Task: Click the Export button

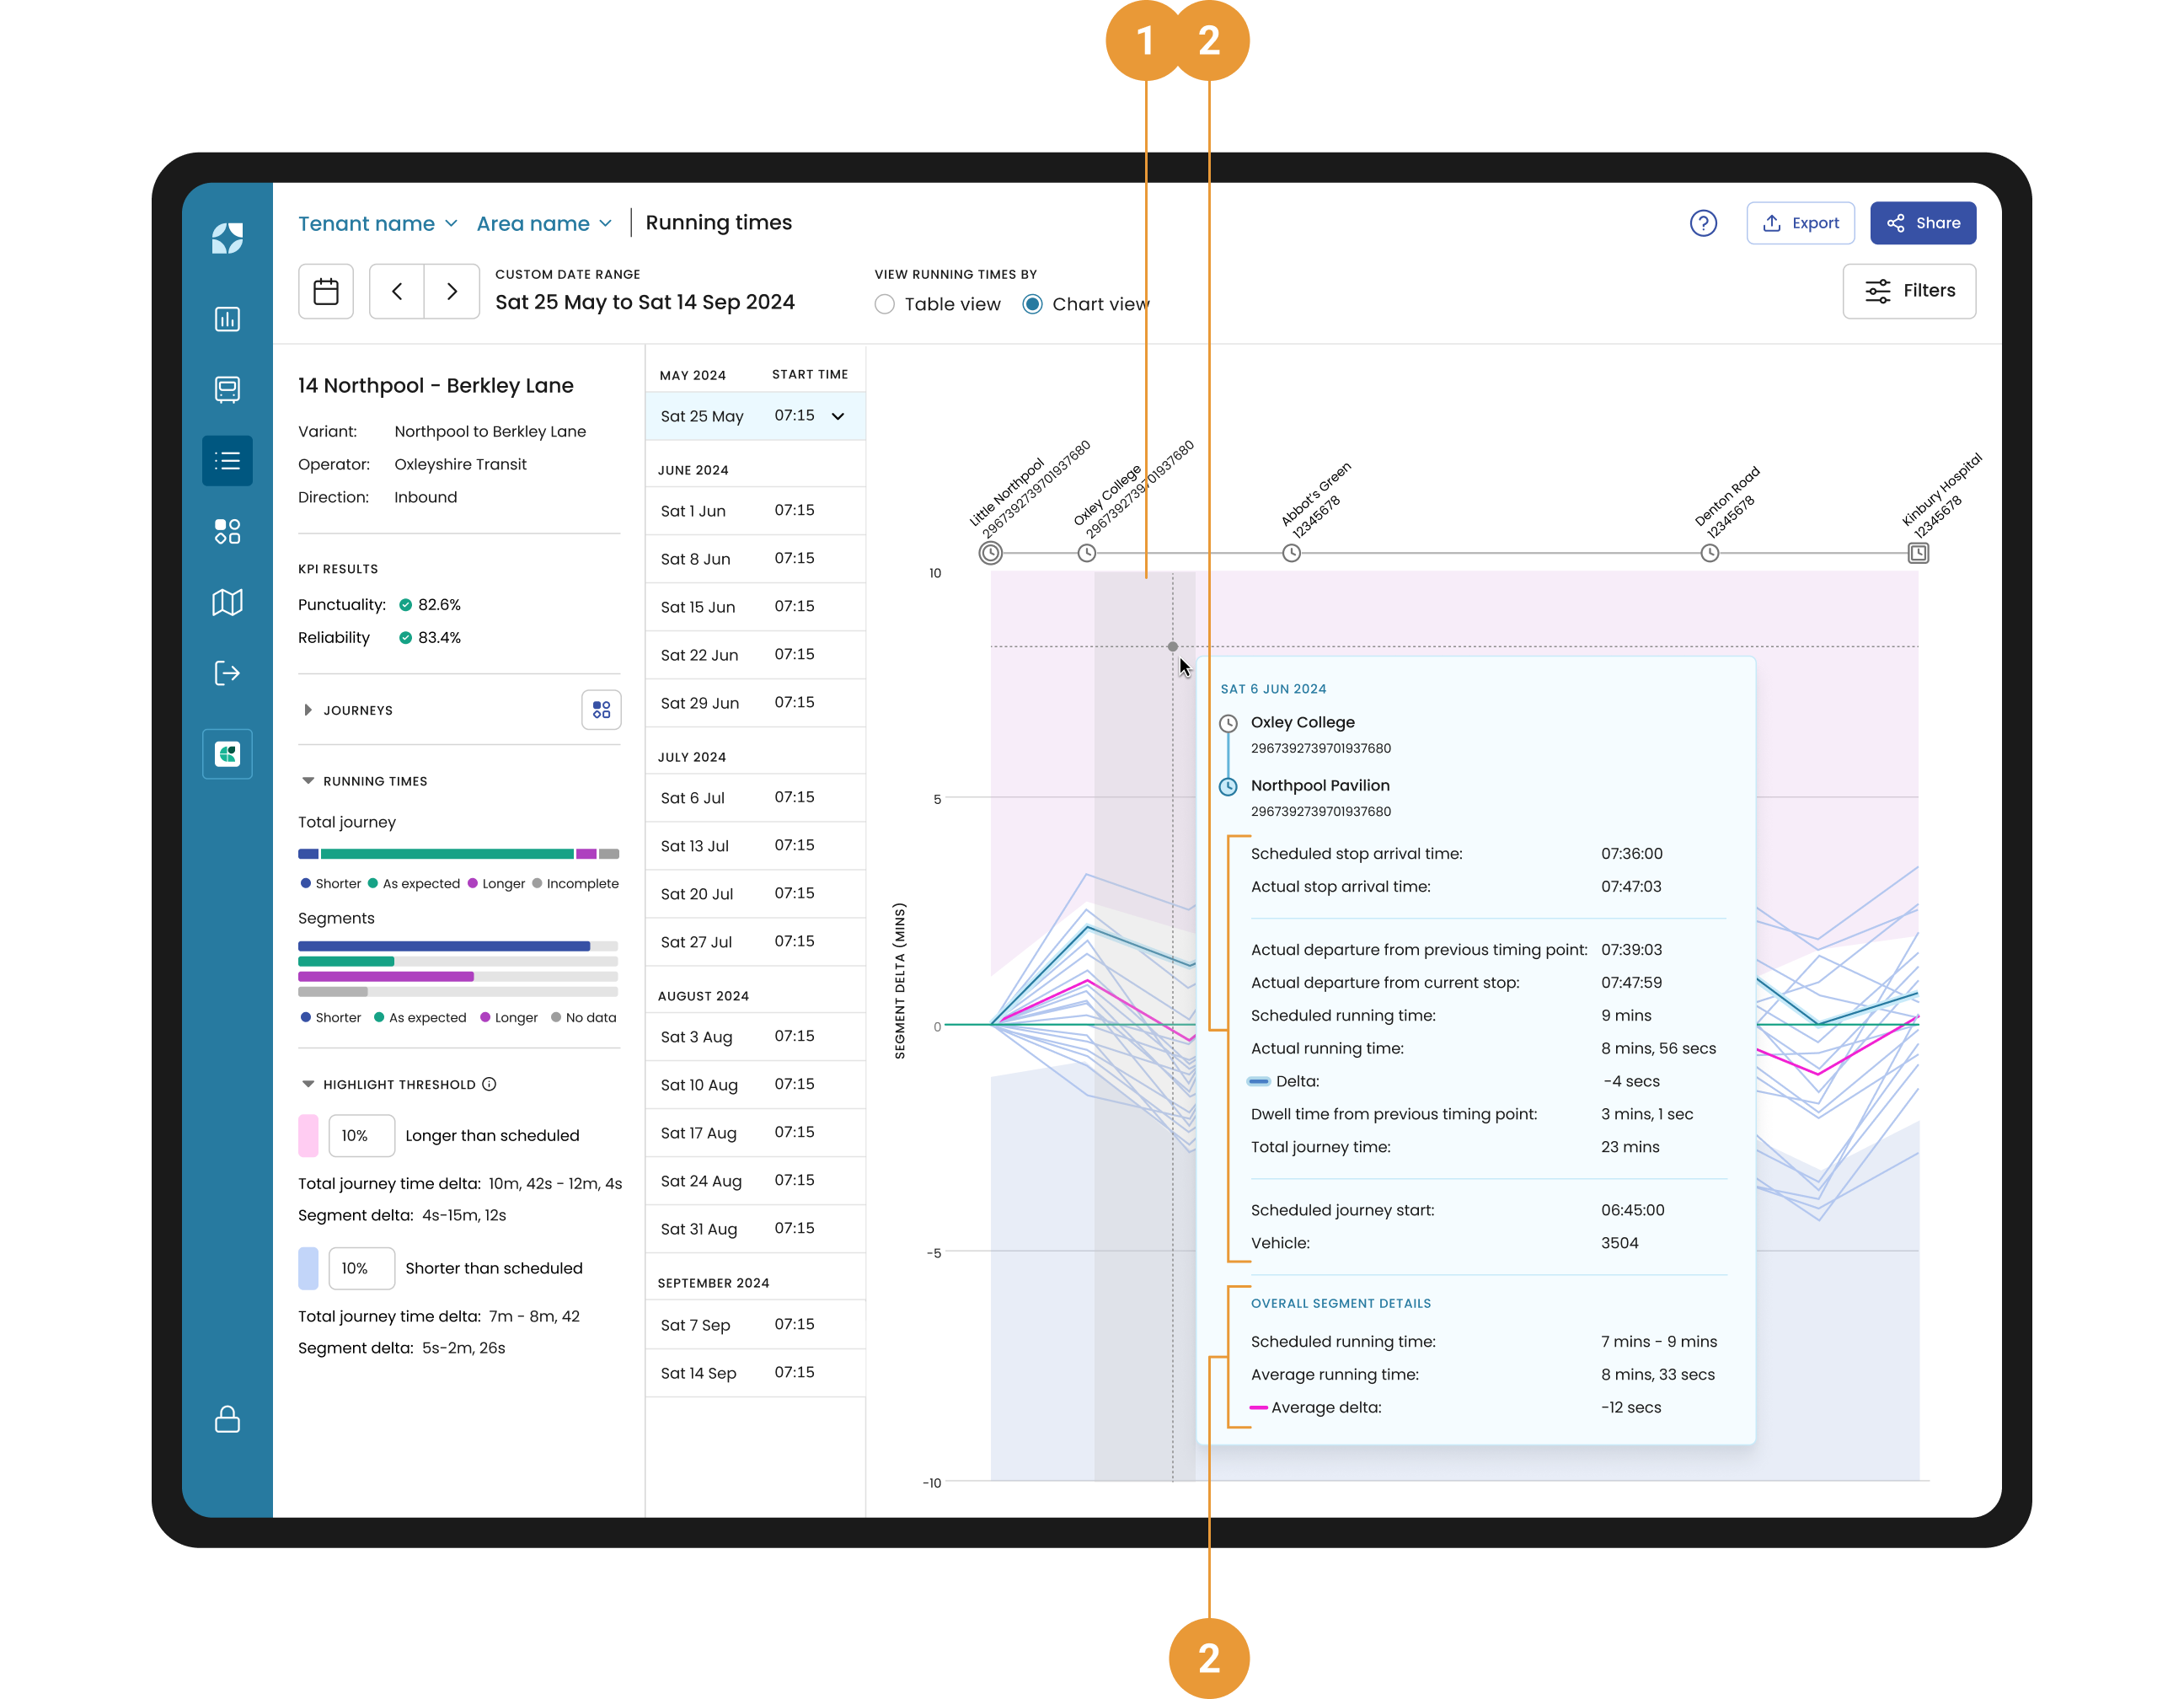Action: pyautogui.click(x=1800, y=223)
